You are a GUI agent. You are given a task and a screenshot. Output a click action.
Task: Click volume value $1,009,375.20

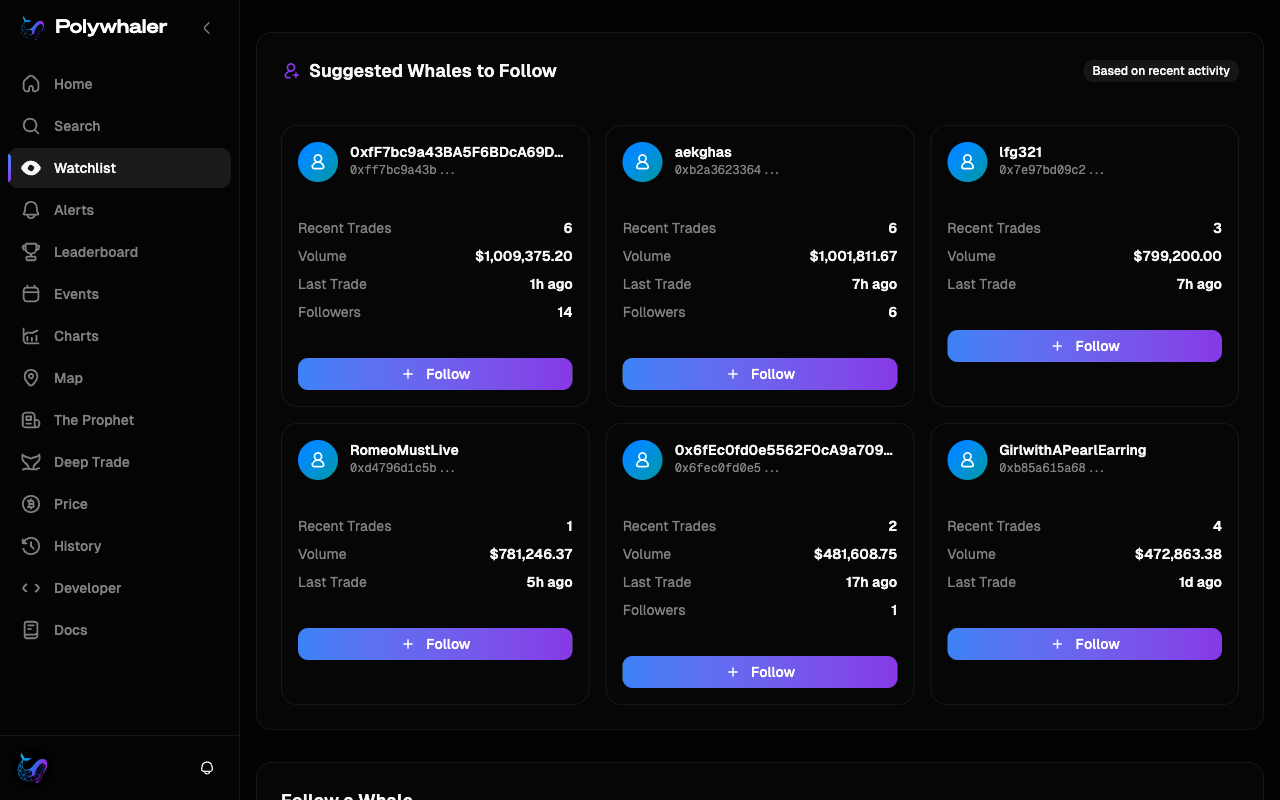[524, 256]
